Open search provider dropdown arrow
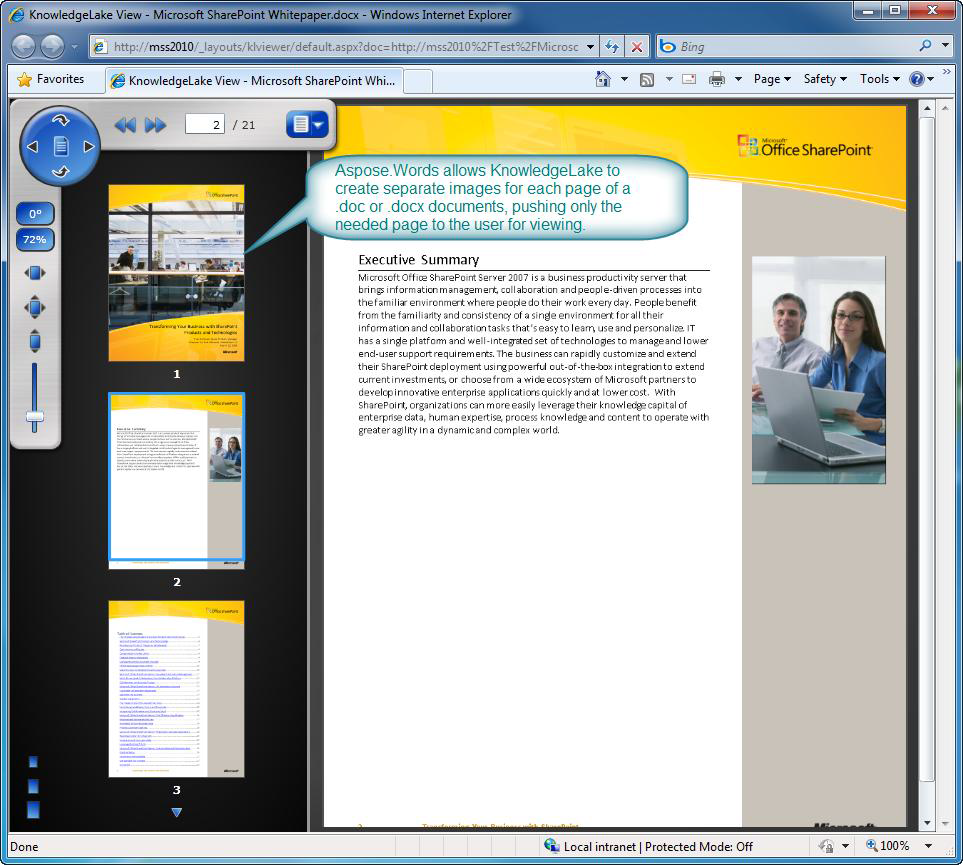 pos(945,46)
